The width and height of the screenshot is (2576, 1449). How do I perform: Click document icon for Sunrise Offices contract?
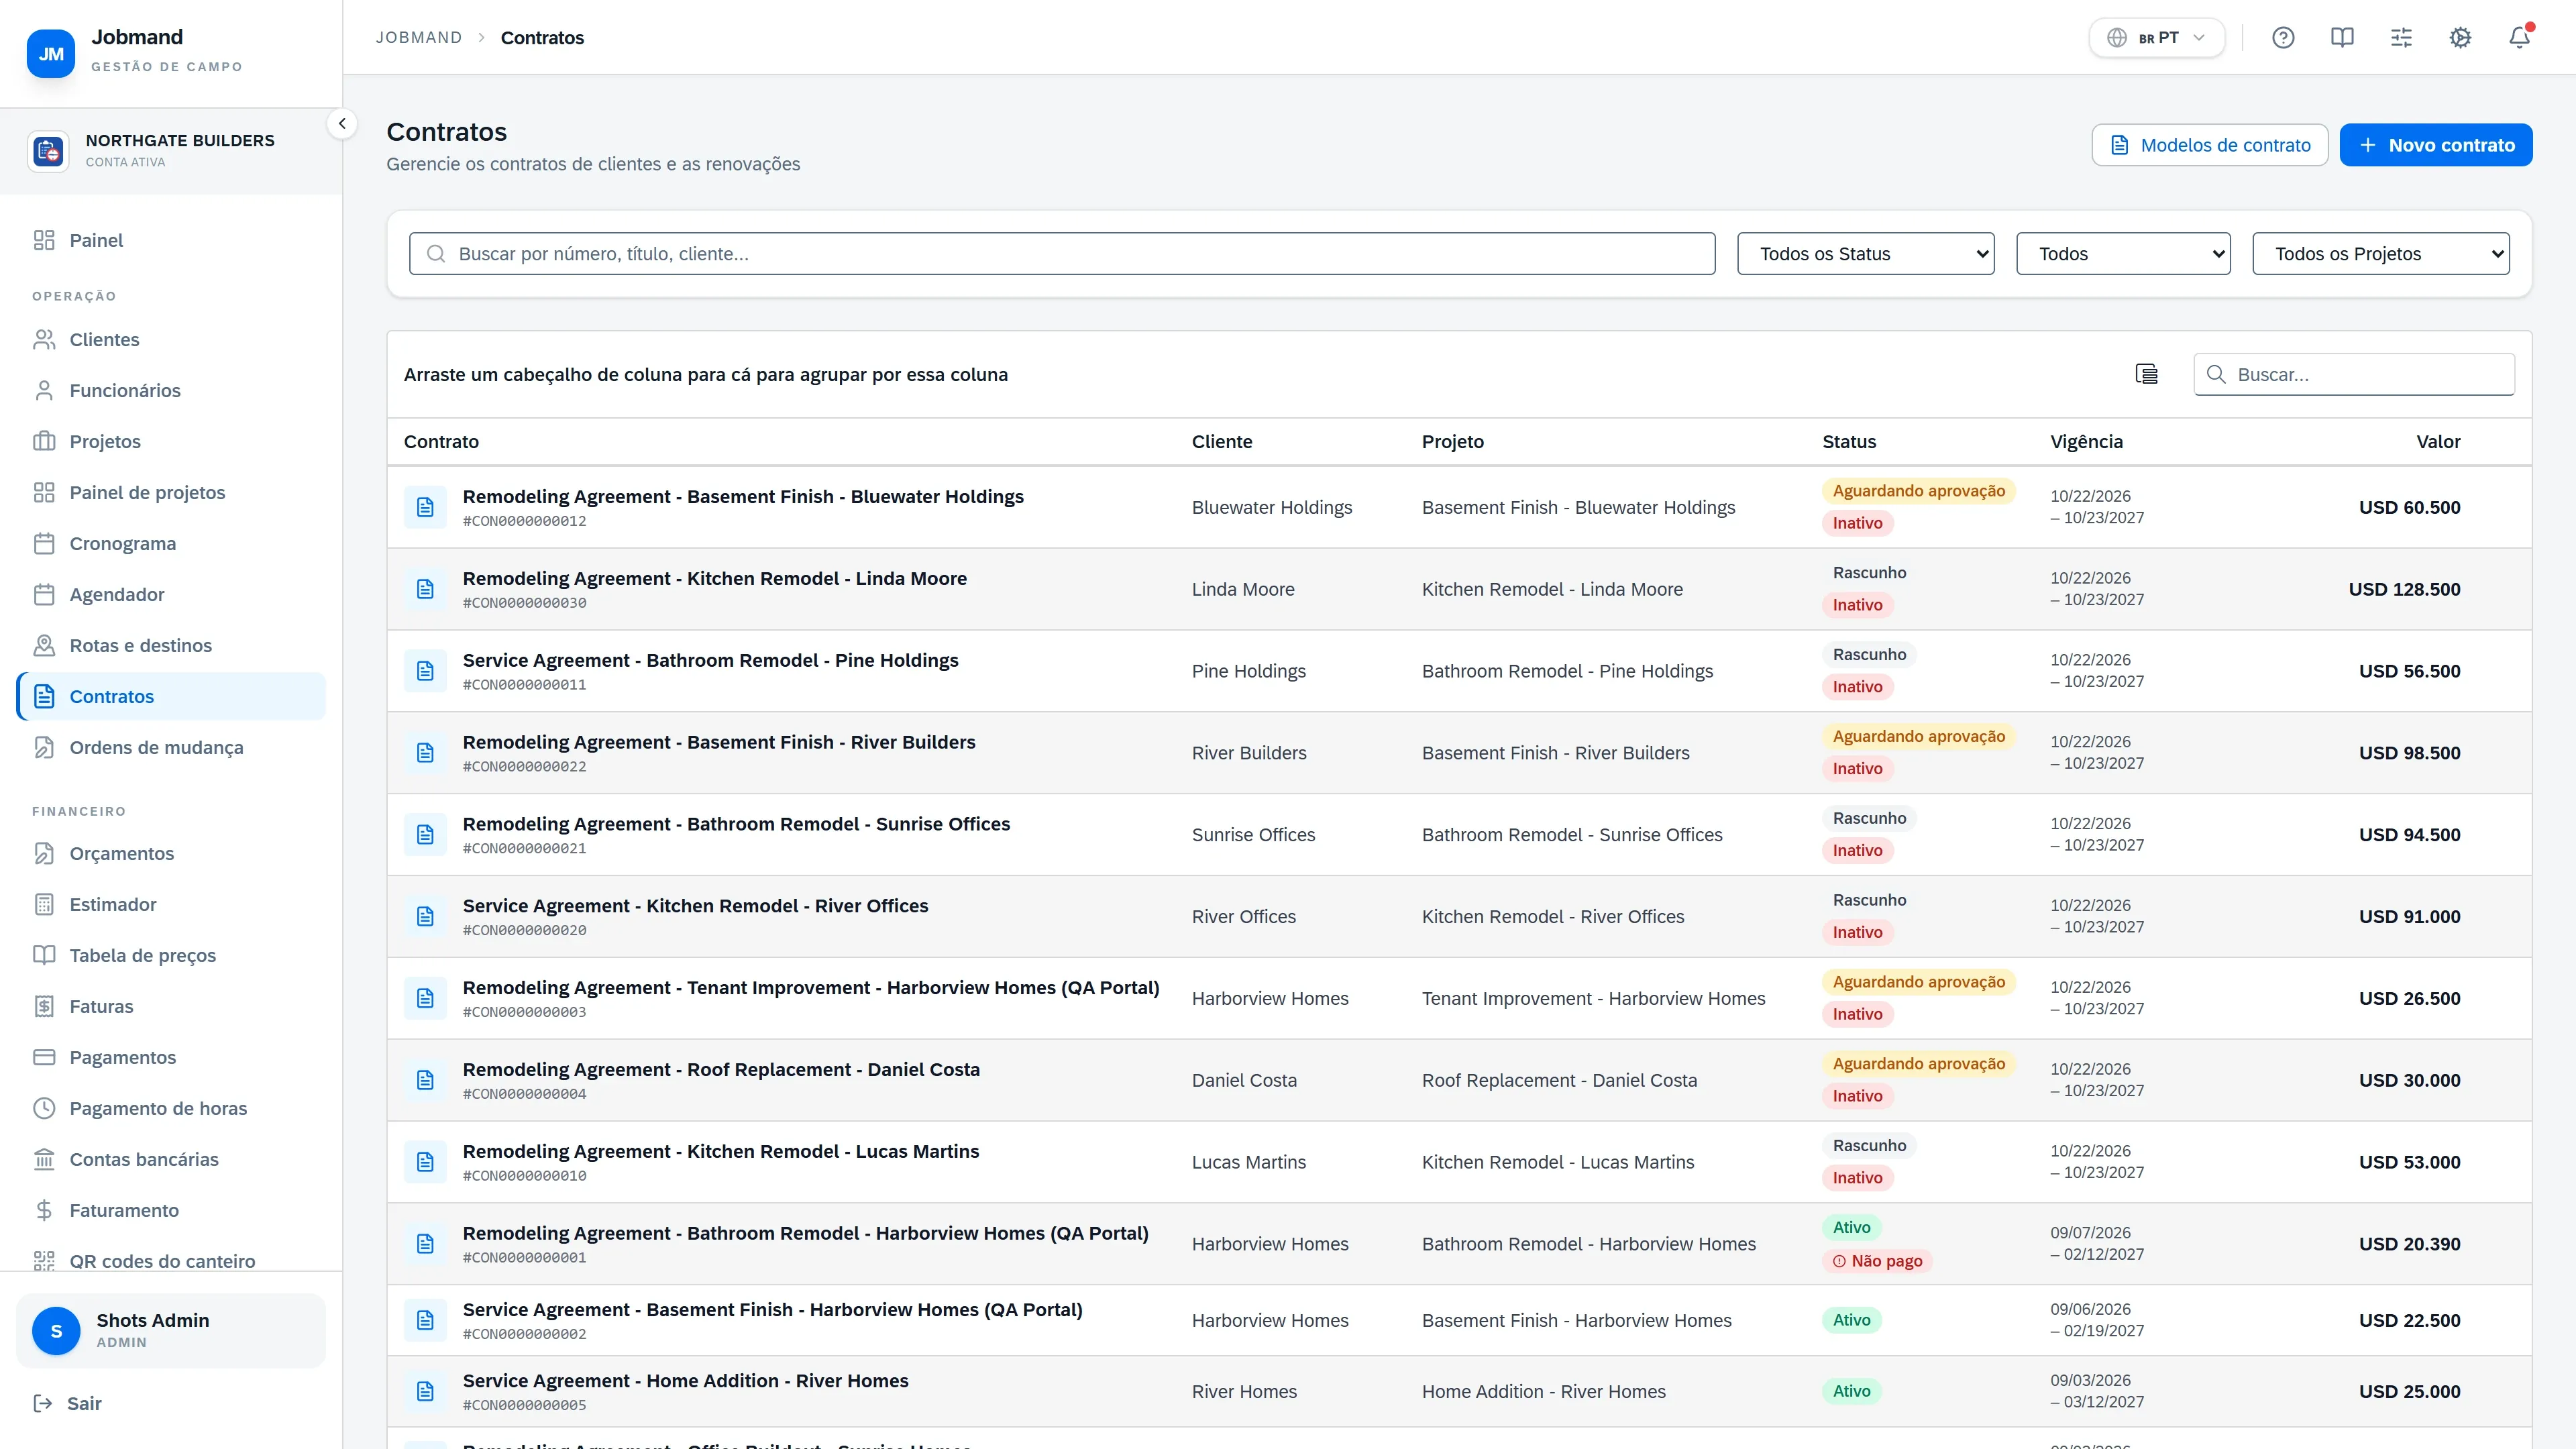click(x=425, y=835)
